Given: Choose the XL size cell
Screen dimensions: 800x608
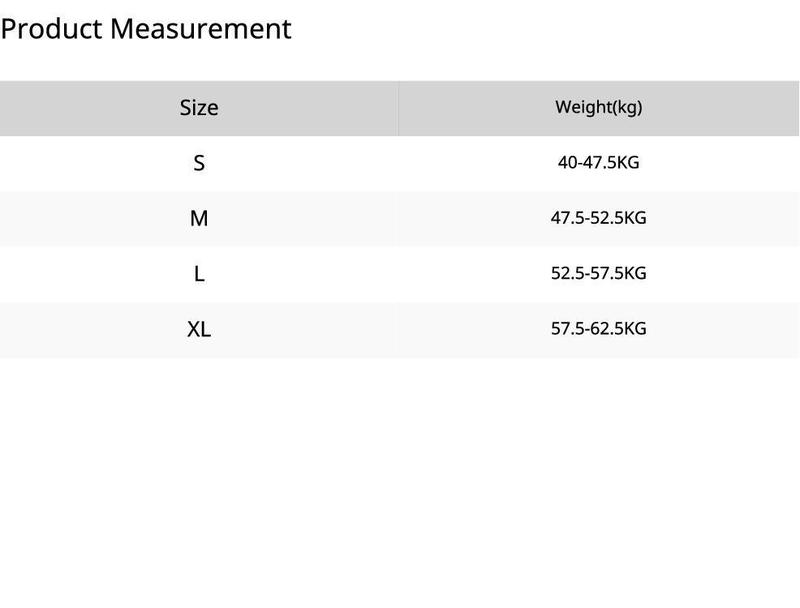Looking at the screenshot, I should pyautogui.click(x=199, y=330).
